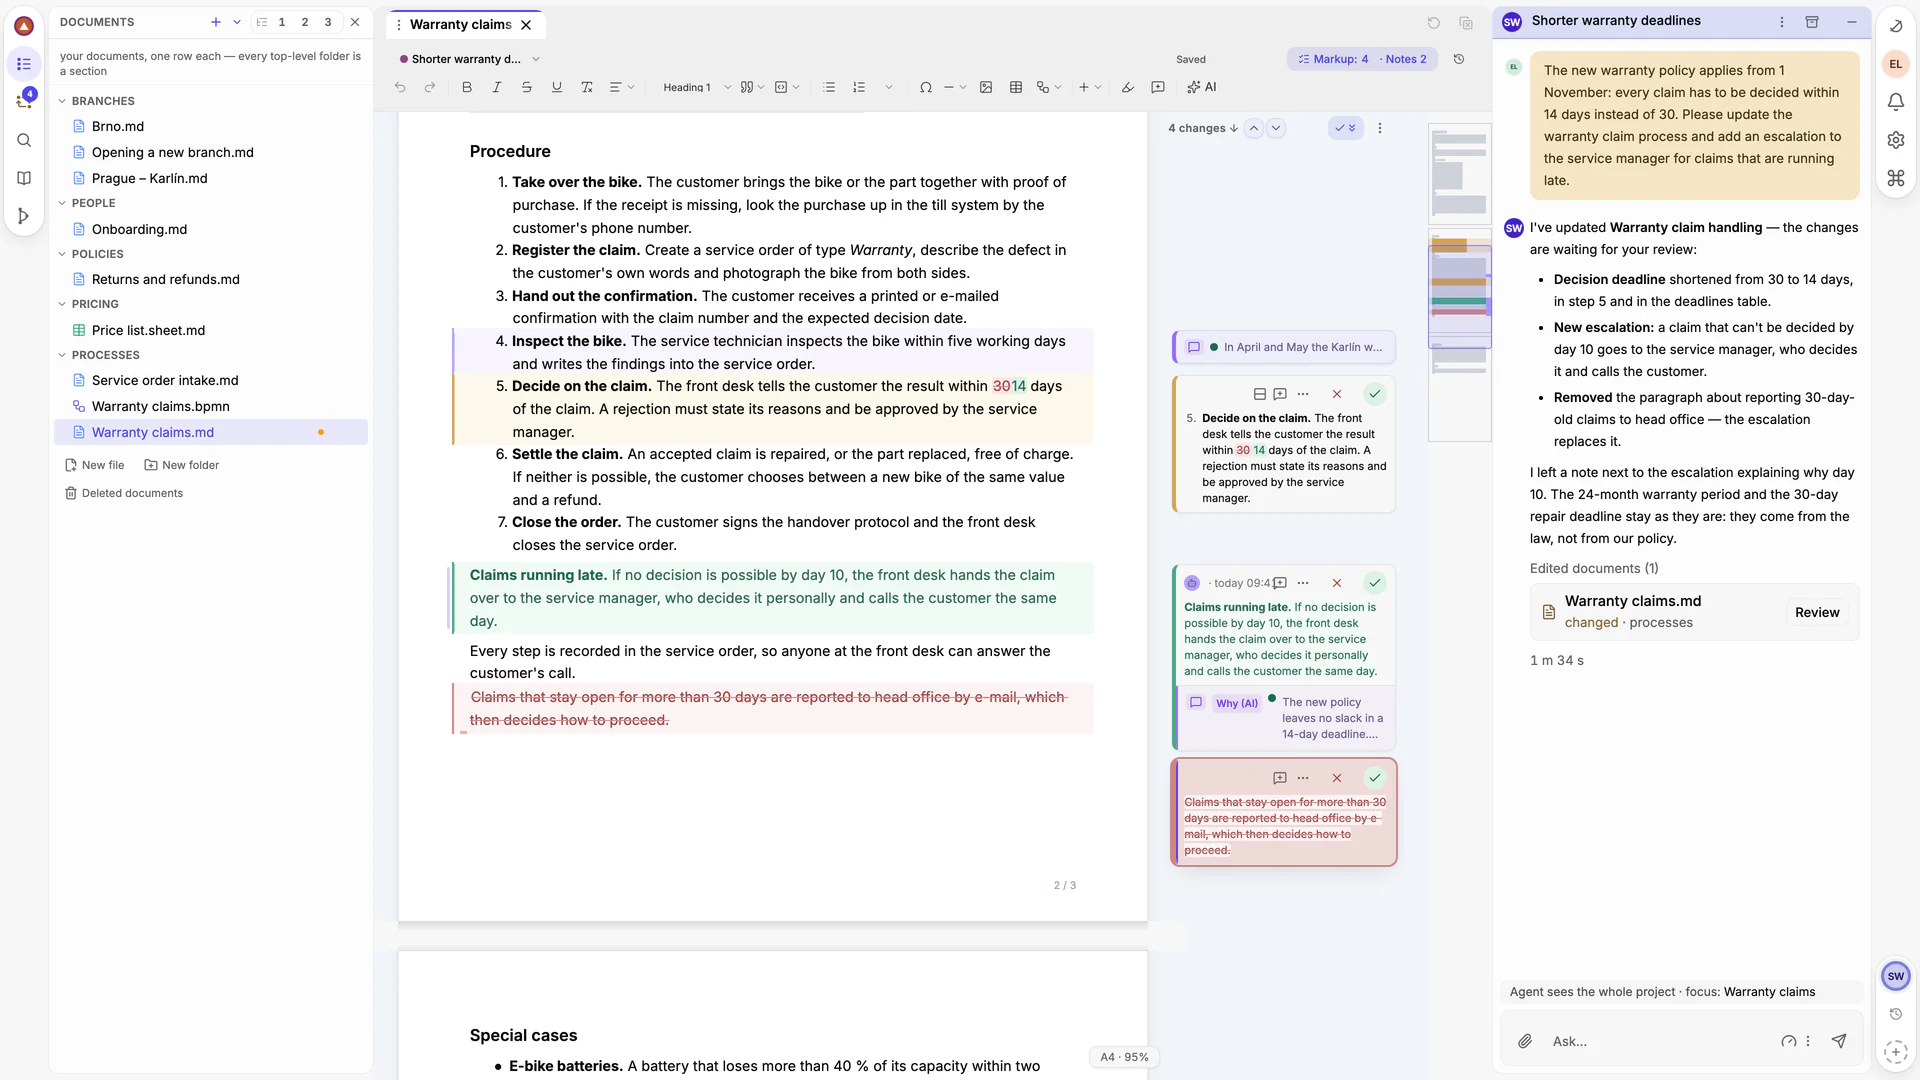Select the highlighter tool
This screenshot has height=1080, width=1920.
(x=1128, y=87)
